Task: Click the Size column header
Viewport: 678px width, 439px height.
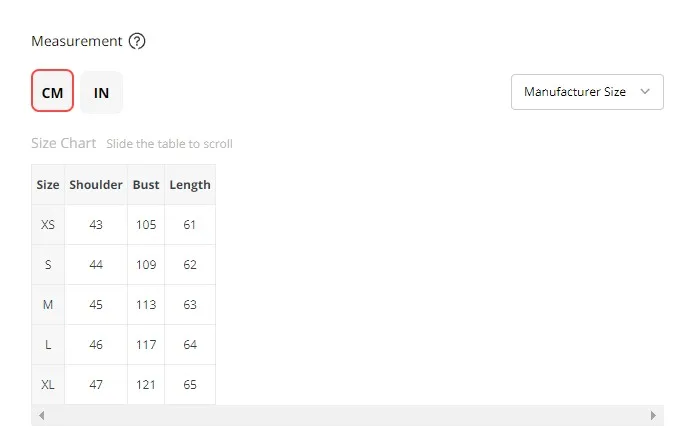Action: (x=48, y=184)
